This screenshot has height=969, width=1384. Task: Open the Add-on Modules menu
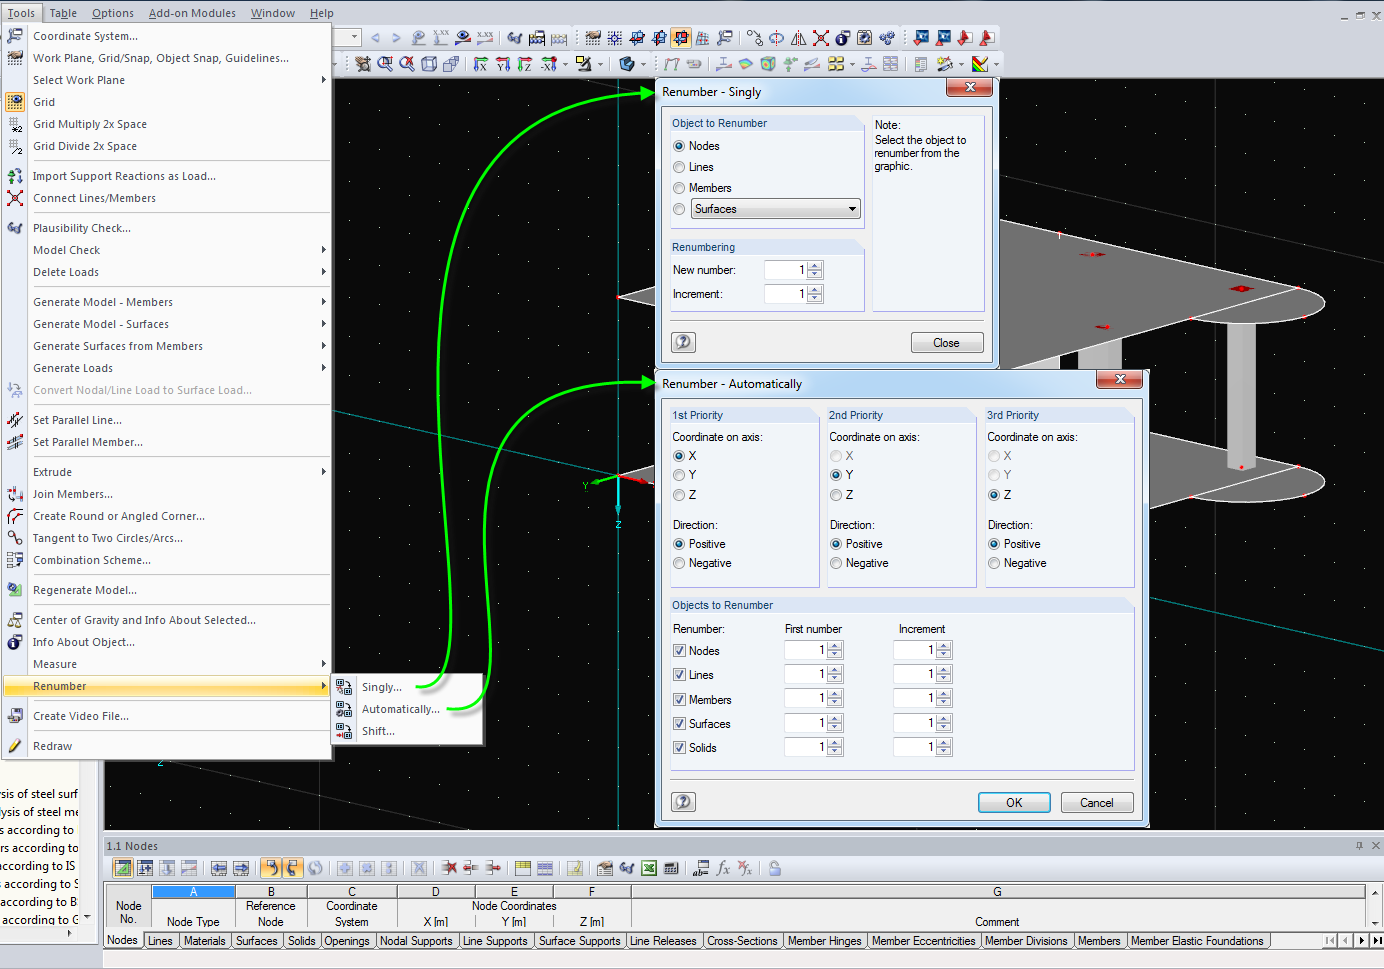tap(192, 13)
